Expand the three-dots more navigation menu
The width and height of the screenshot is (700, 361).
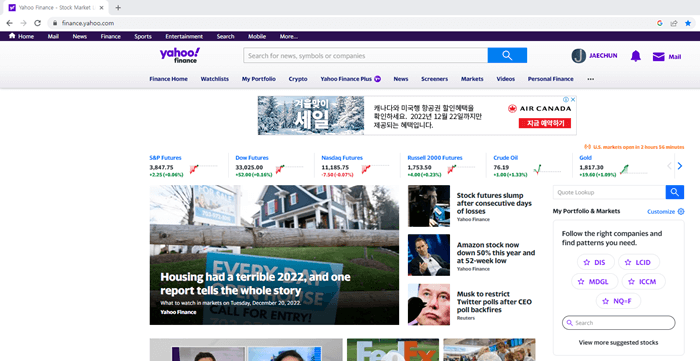tap(591, 79)
